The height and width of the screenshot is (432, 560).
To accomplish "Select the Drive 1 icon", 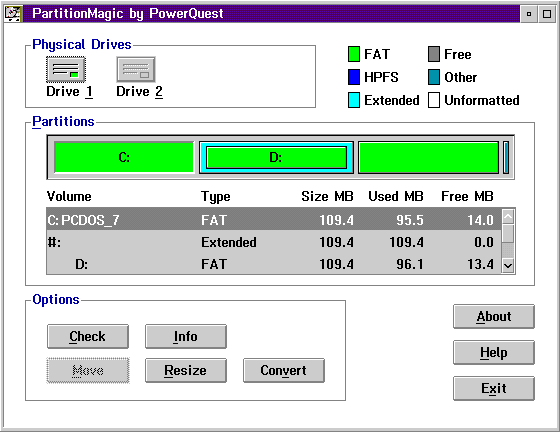I will (x=66, y=69).
